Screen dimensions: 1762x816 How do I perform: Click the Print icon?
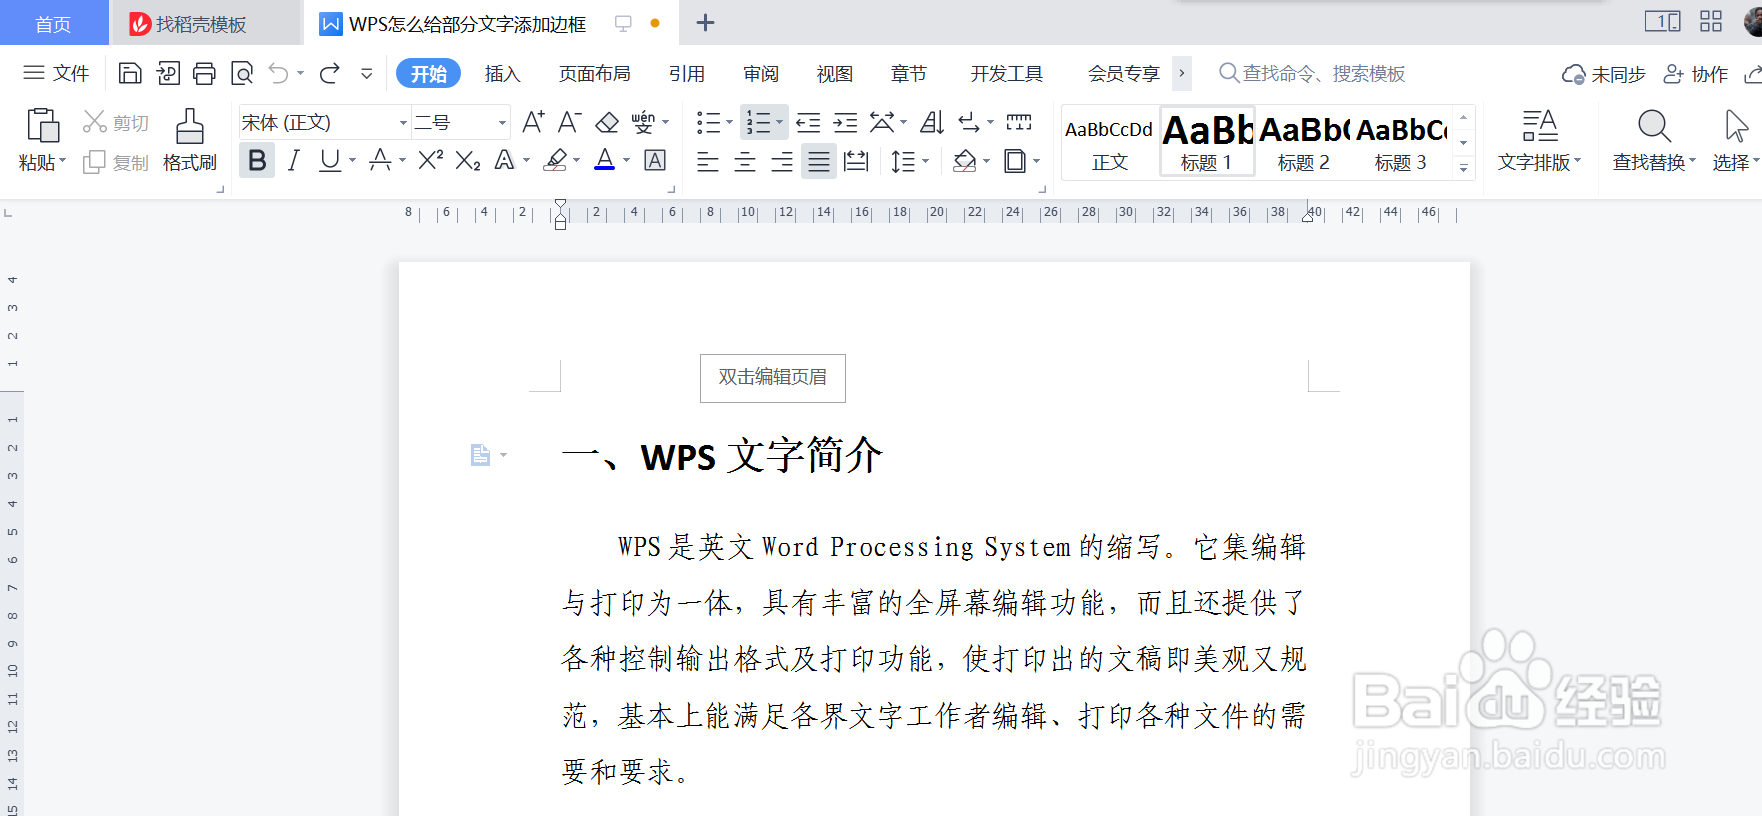tap(204, 73)
